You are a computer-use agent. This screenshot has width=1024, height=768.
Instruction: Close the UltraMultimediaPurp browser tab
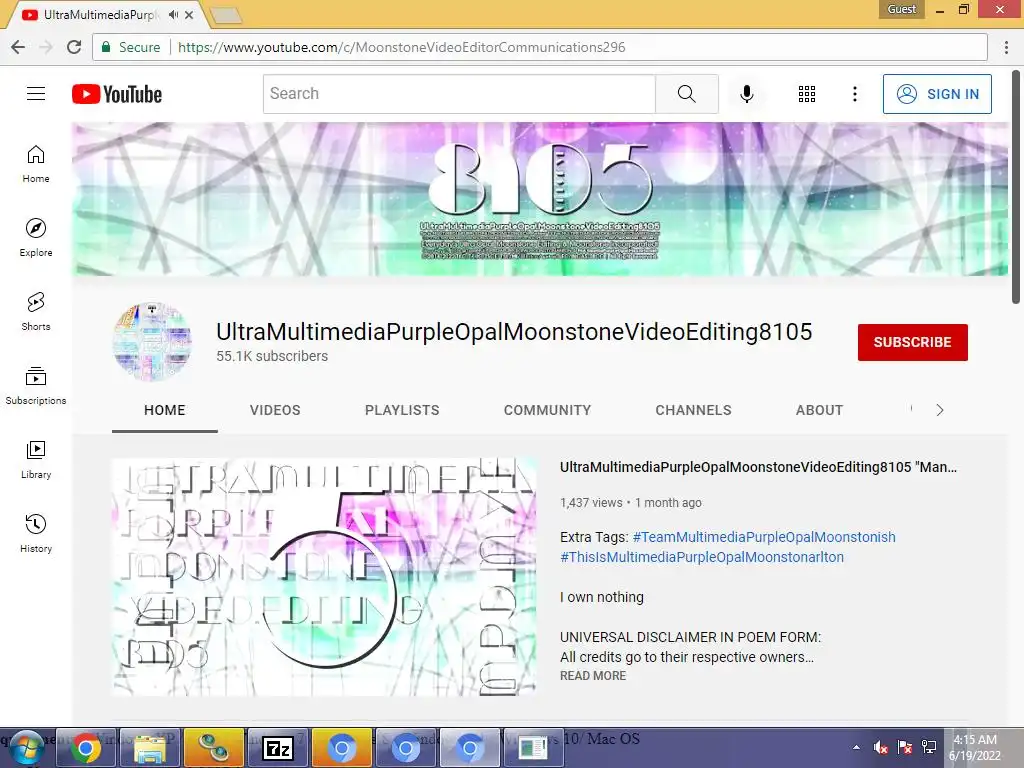coord(189,14)
